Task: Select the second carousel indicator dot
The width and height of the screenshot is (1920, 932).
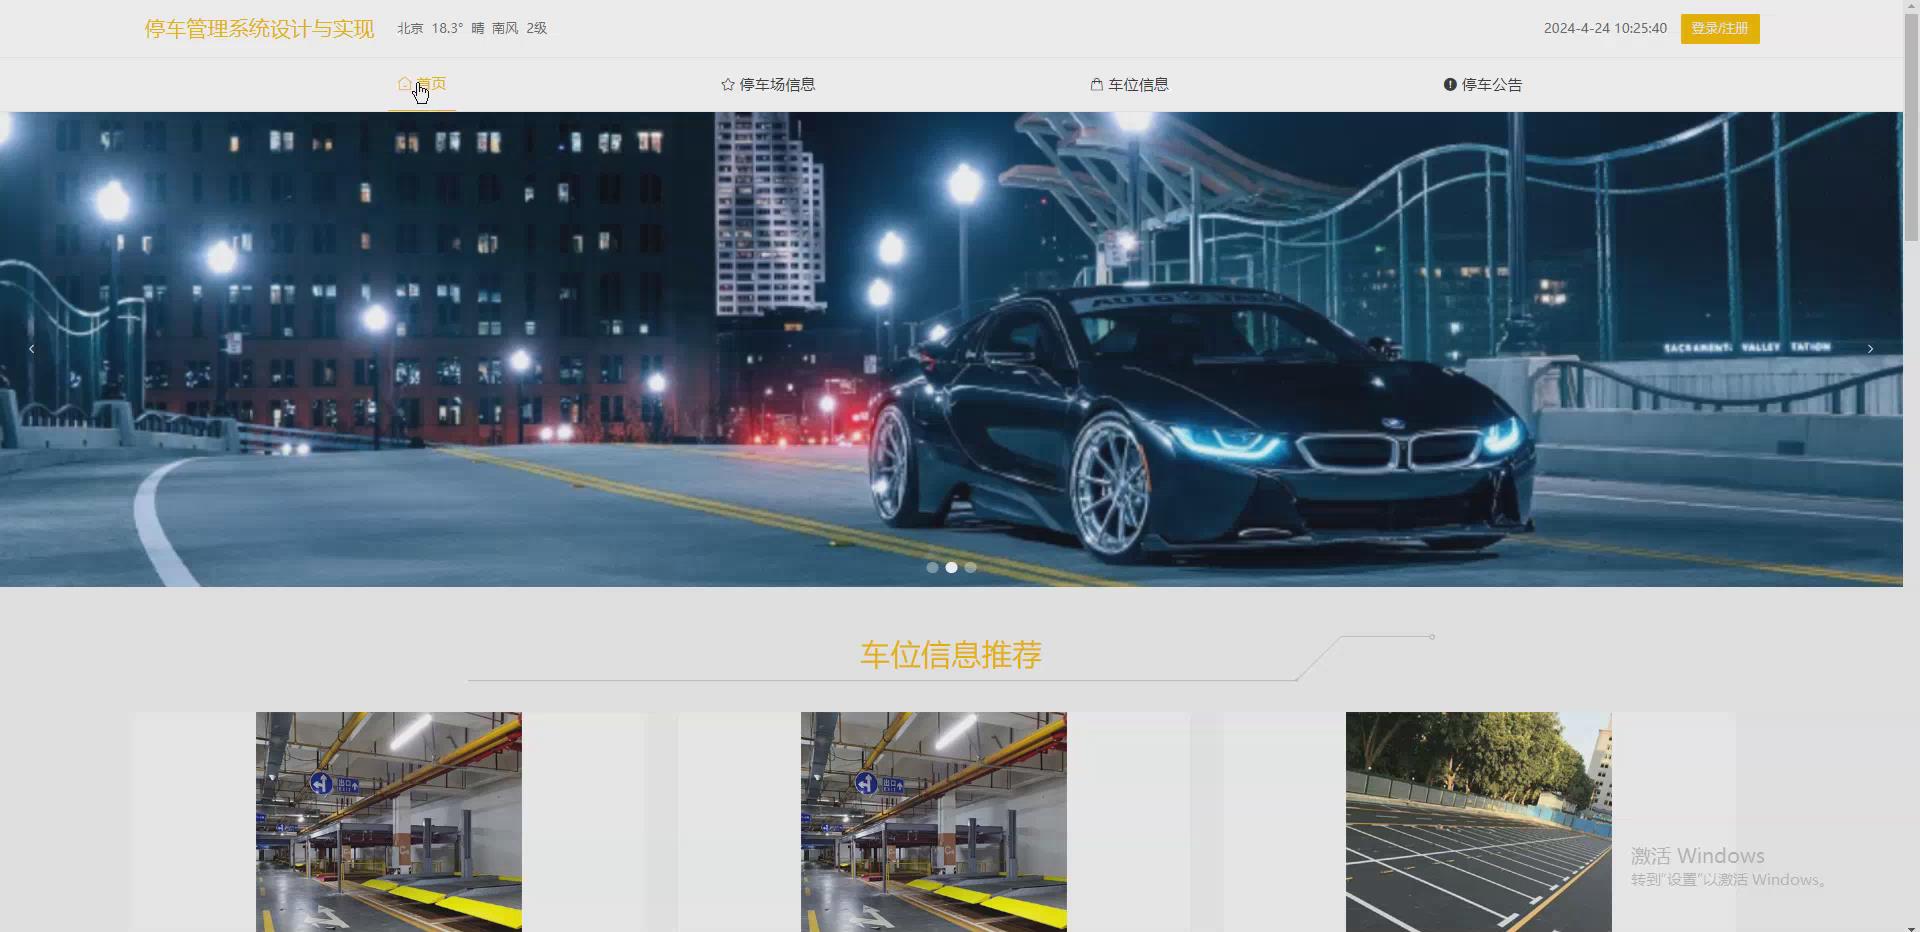Action: pos(951,567)
